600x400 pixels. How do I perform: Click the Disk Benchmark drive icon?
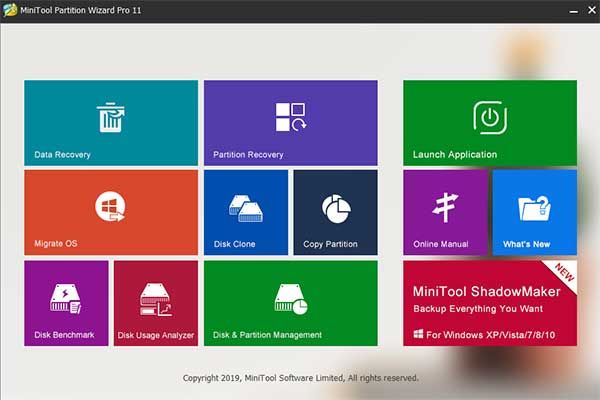click(66, 299)
